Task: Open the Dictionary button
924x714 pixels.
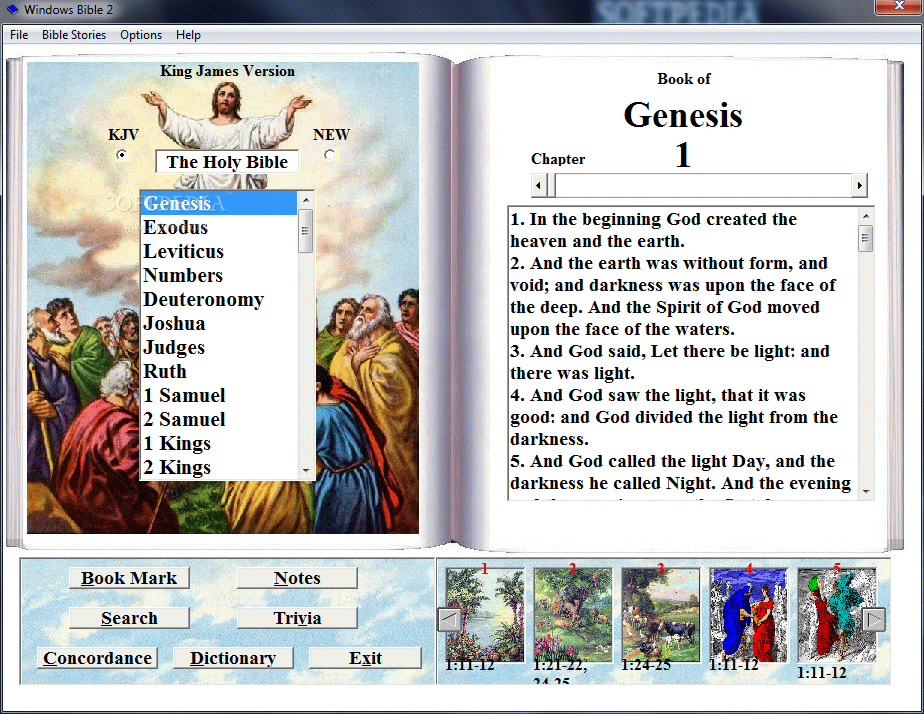Action: pyautogui.click(x=233, y=658)
